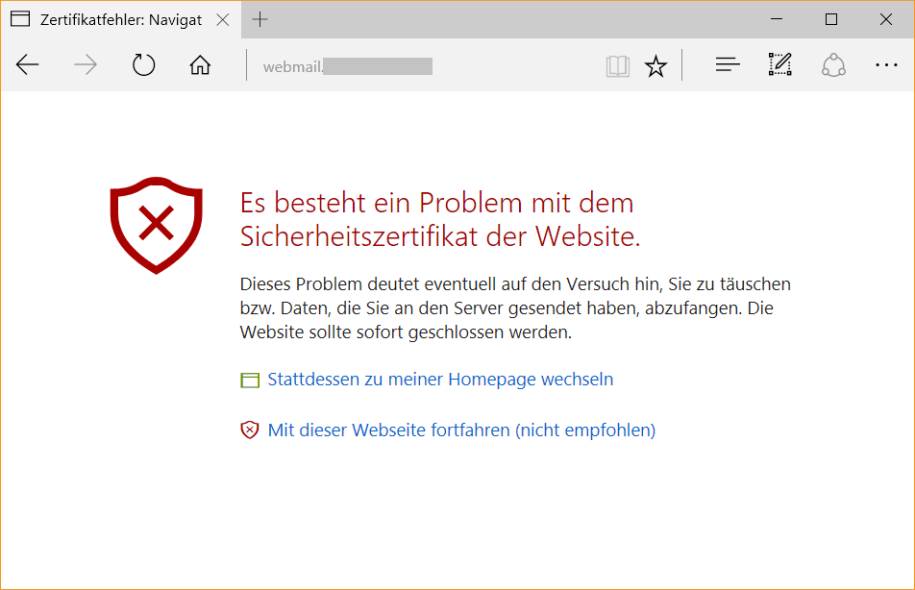Minimize the browser window
Viewport: 915px width, 590px height.
pos(777,19)
